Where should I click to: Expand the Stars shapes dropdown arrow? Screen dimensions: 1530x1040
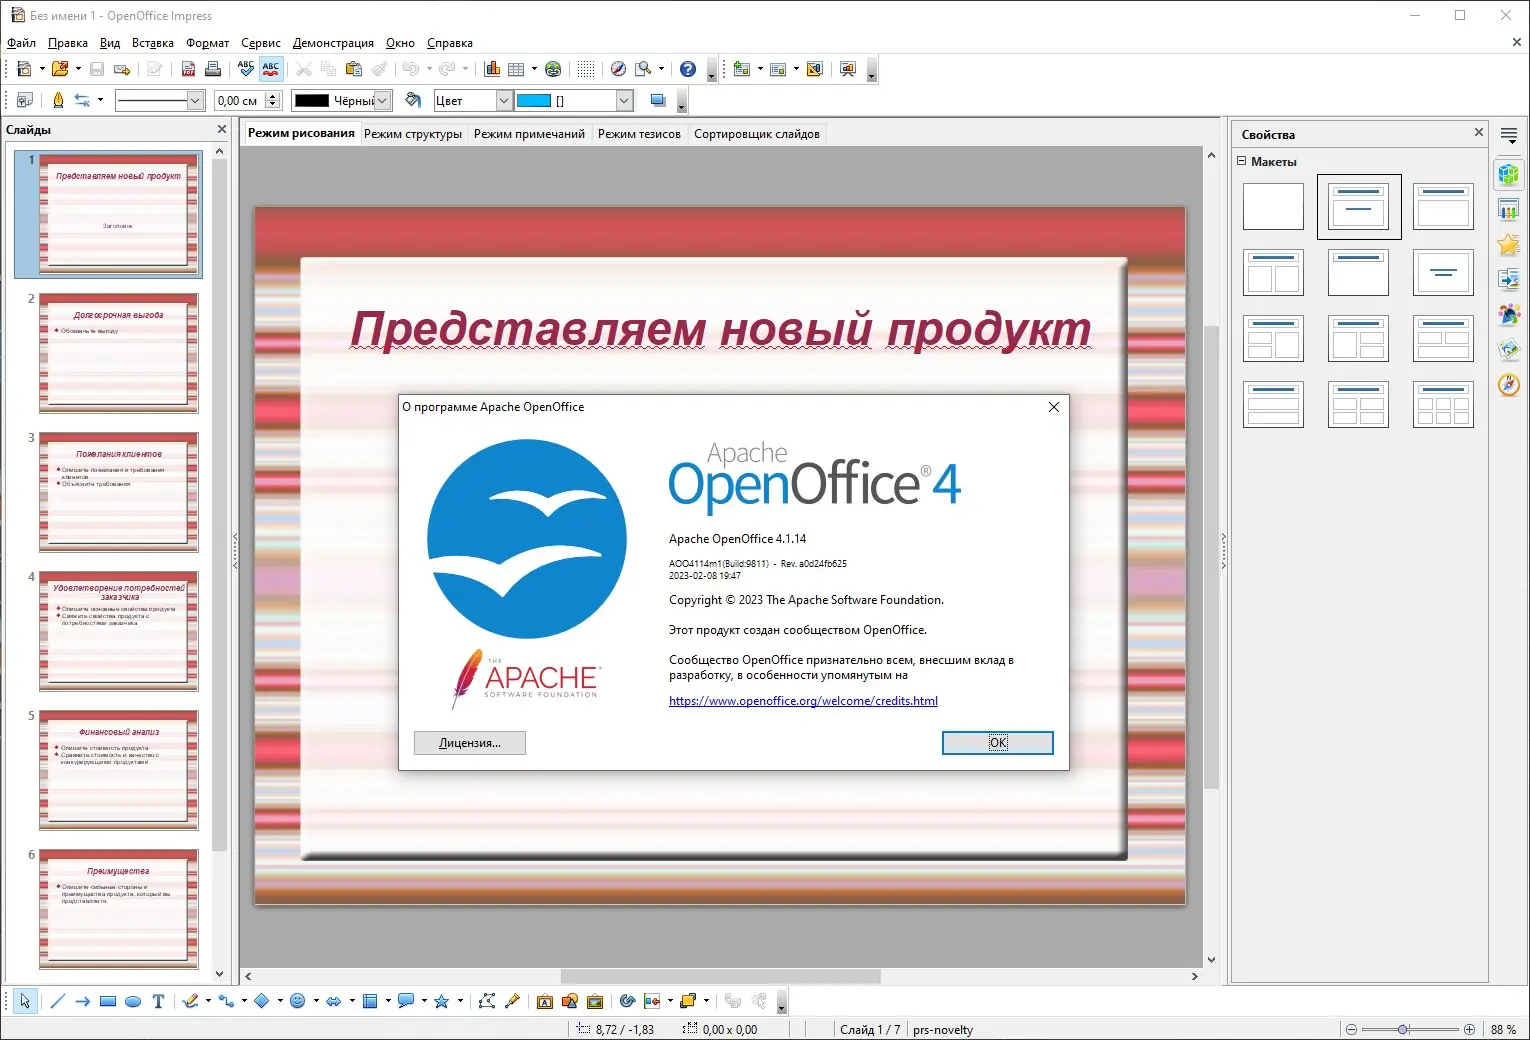point(460,1001)
